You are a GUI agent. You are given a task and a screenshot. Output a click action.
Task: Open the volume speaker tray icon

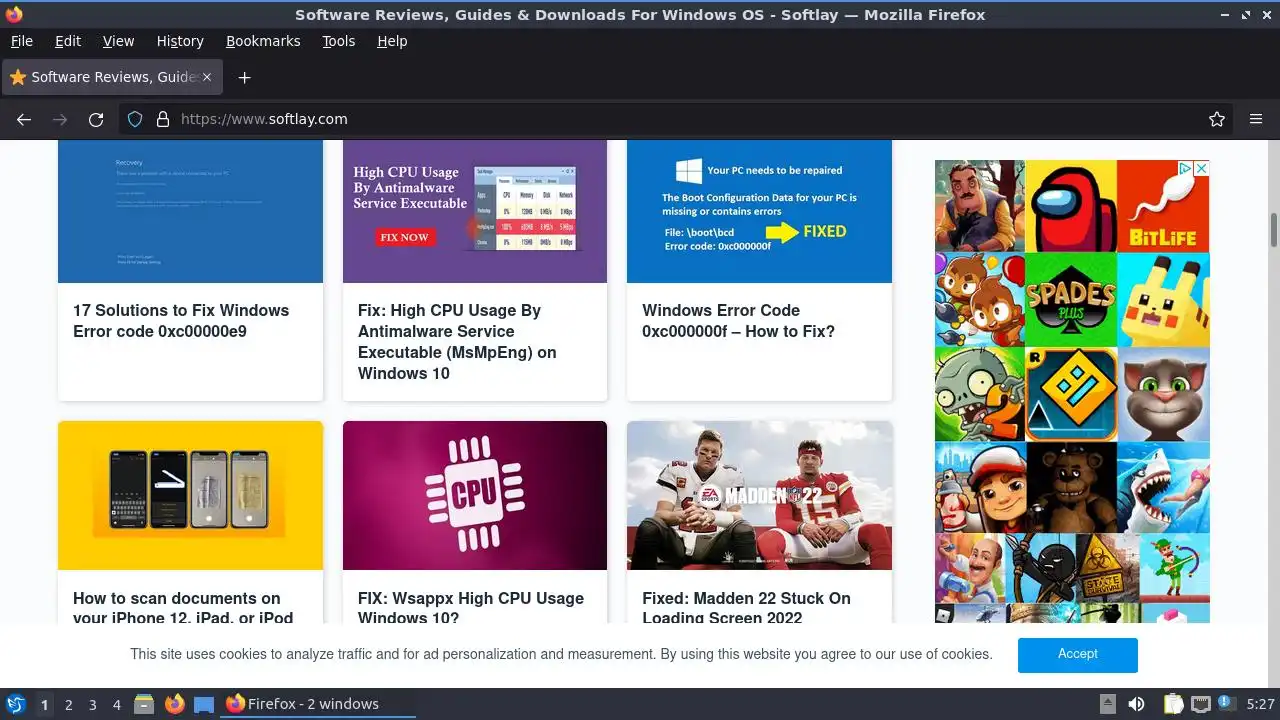click(x=1136, y=704)
